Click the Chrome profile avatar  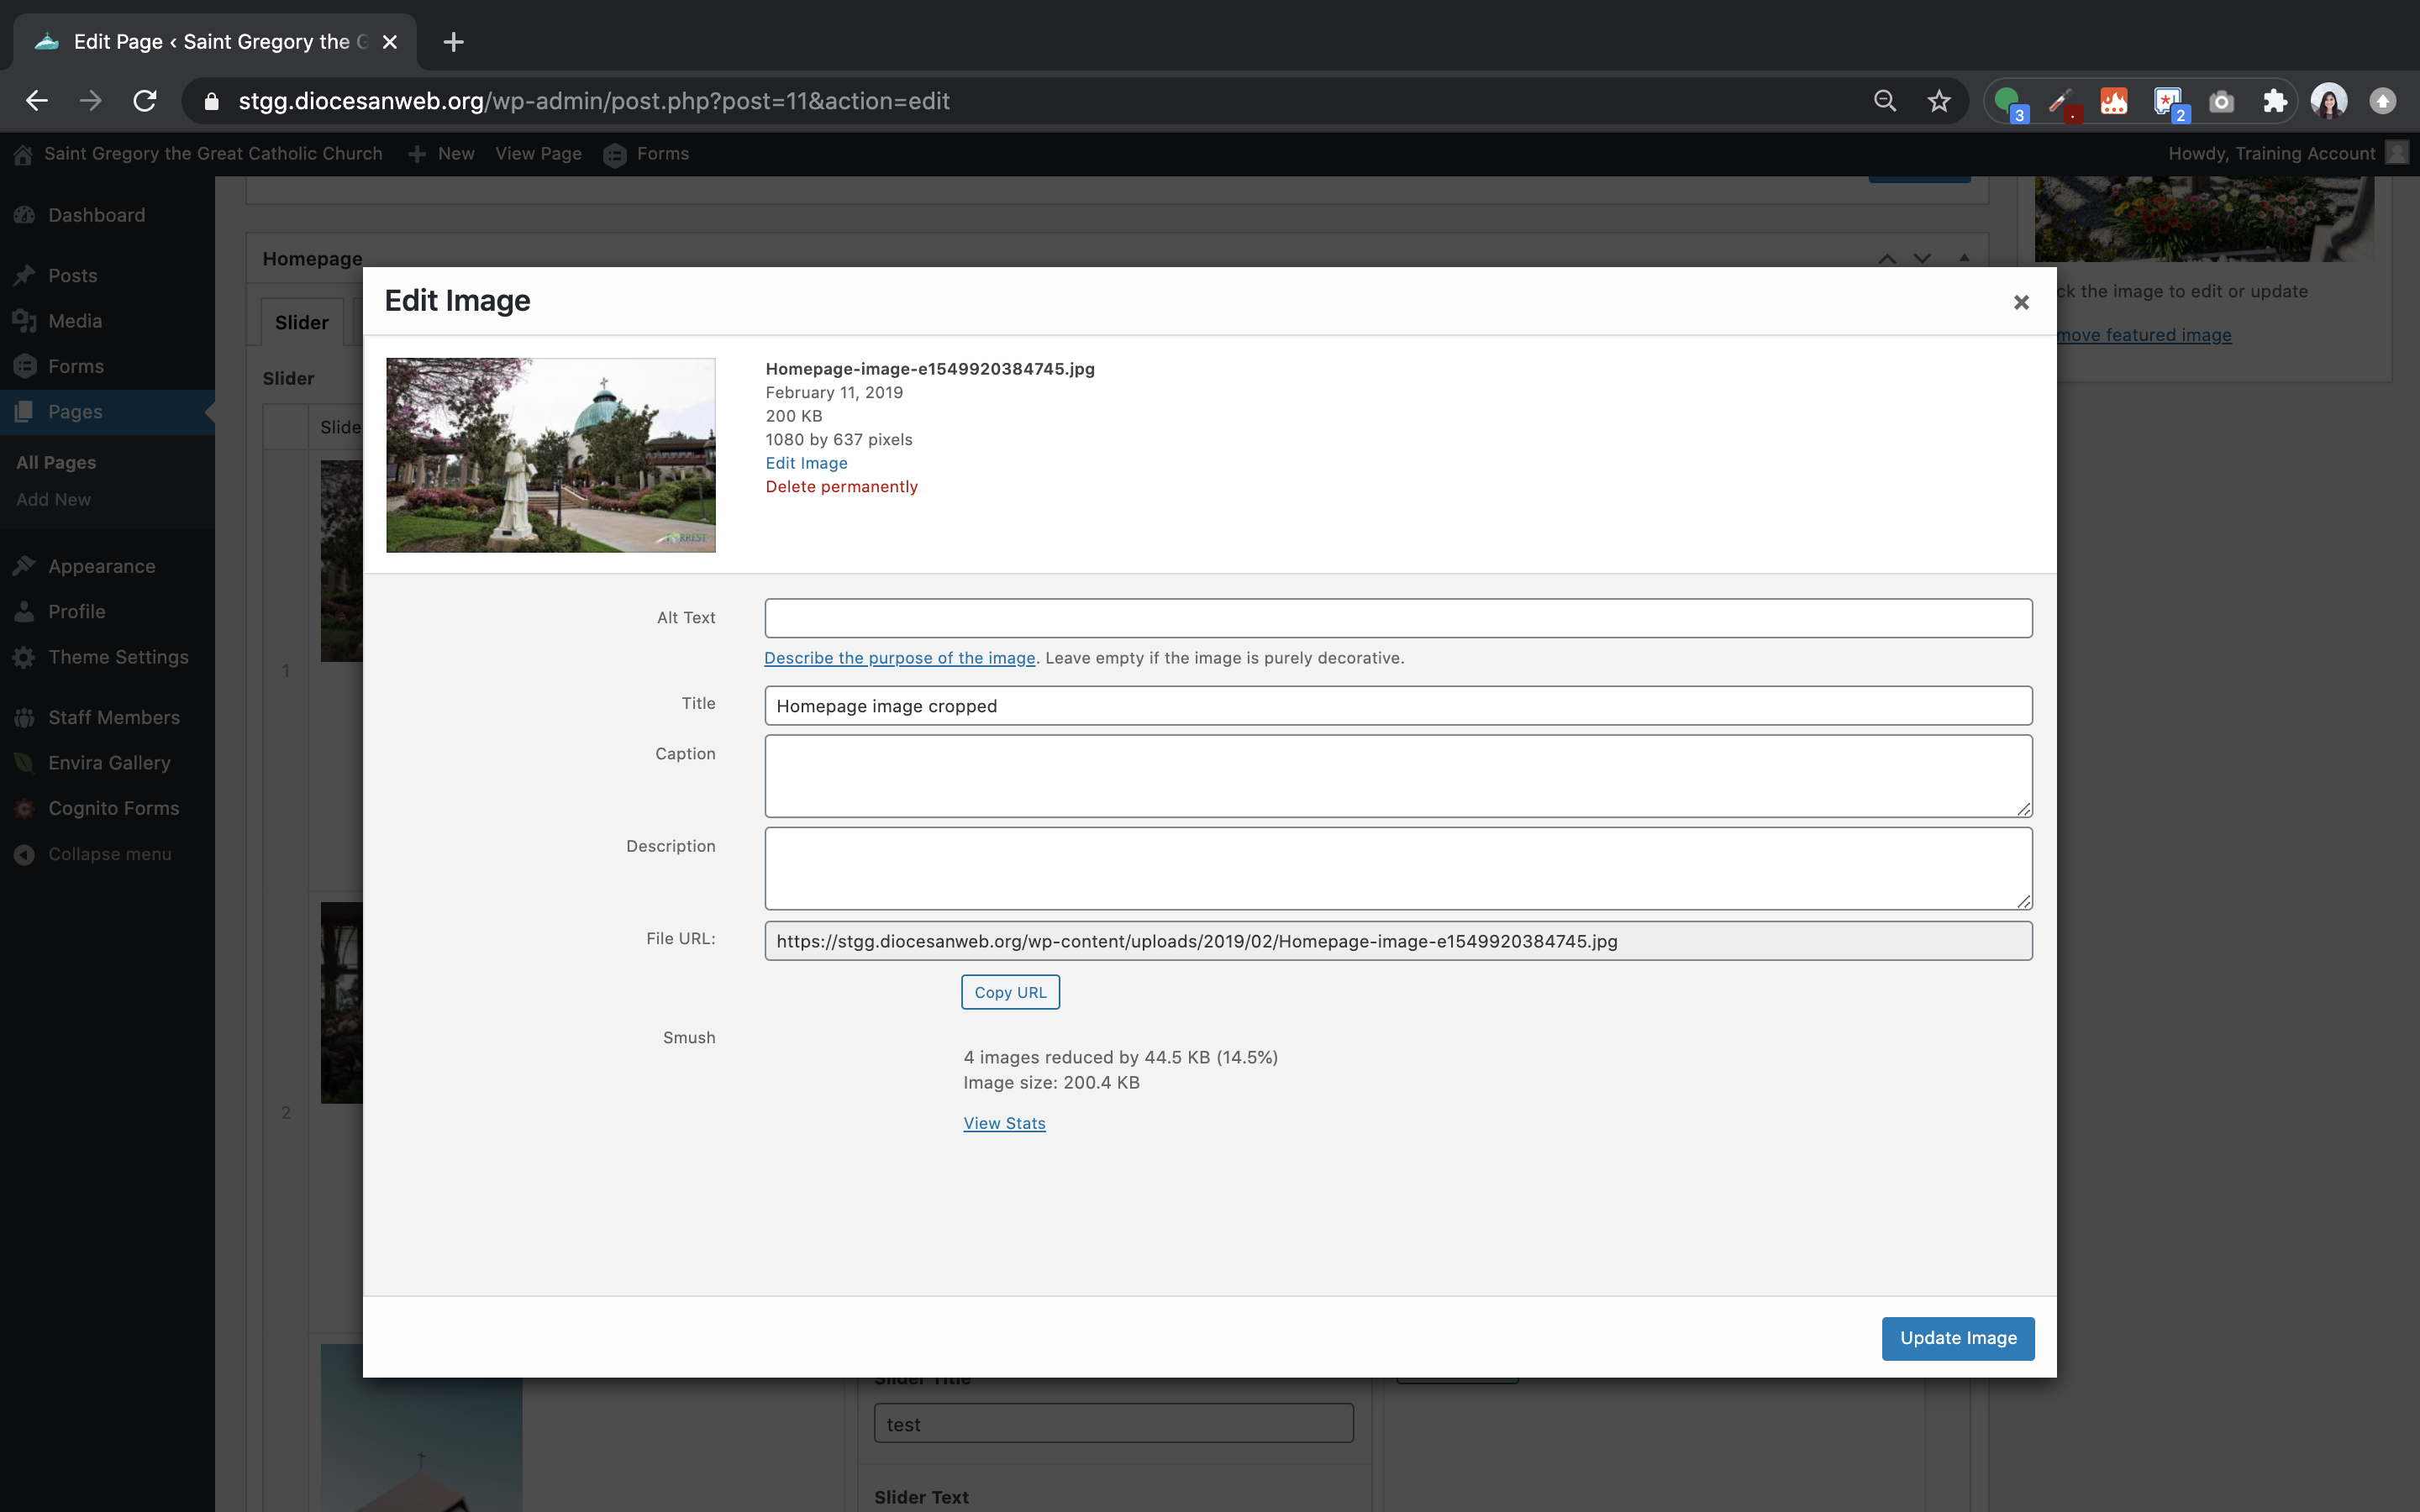click(2328, 101)
